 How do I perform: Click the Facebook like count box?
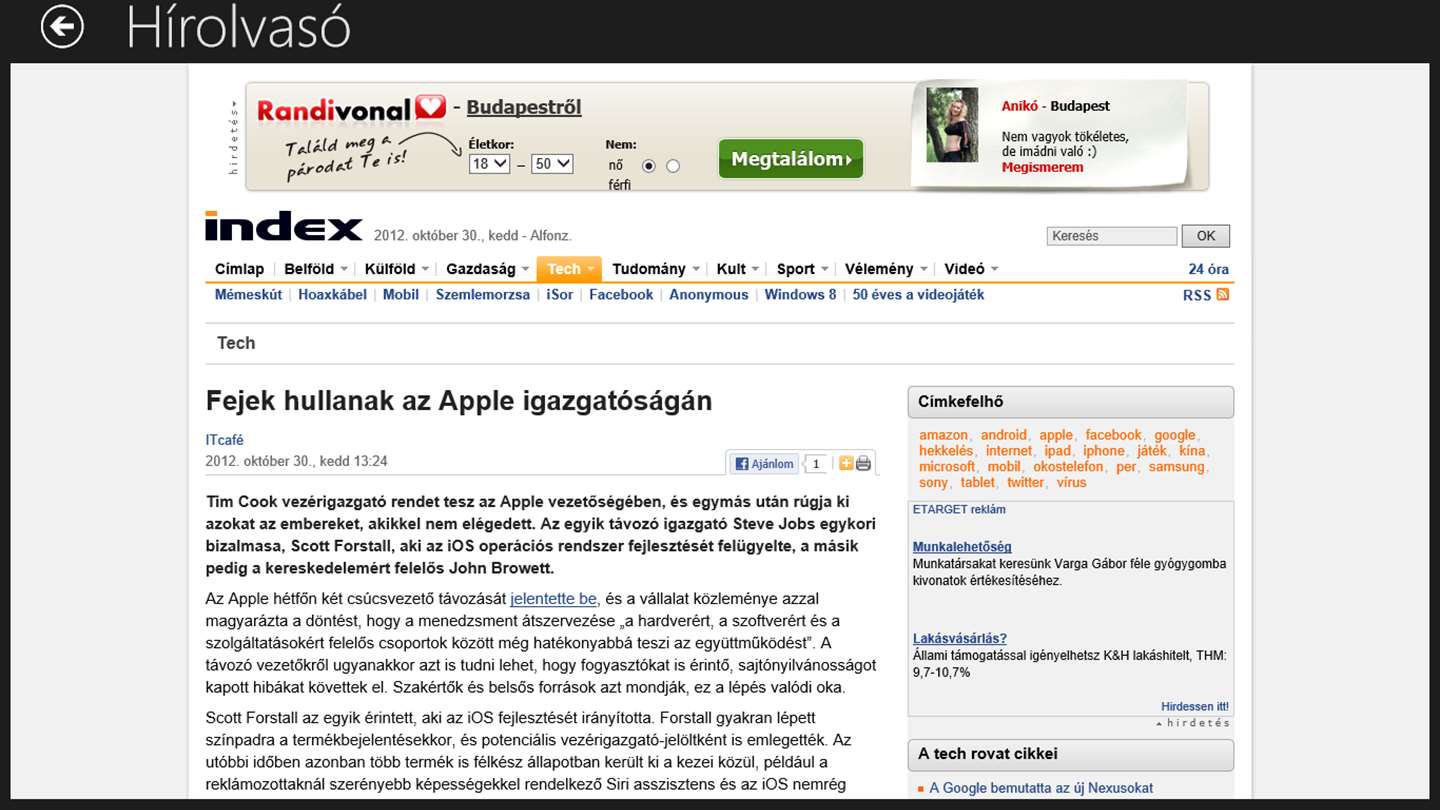pos(816,464)
